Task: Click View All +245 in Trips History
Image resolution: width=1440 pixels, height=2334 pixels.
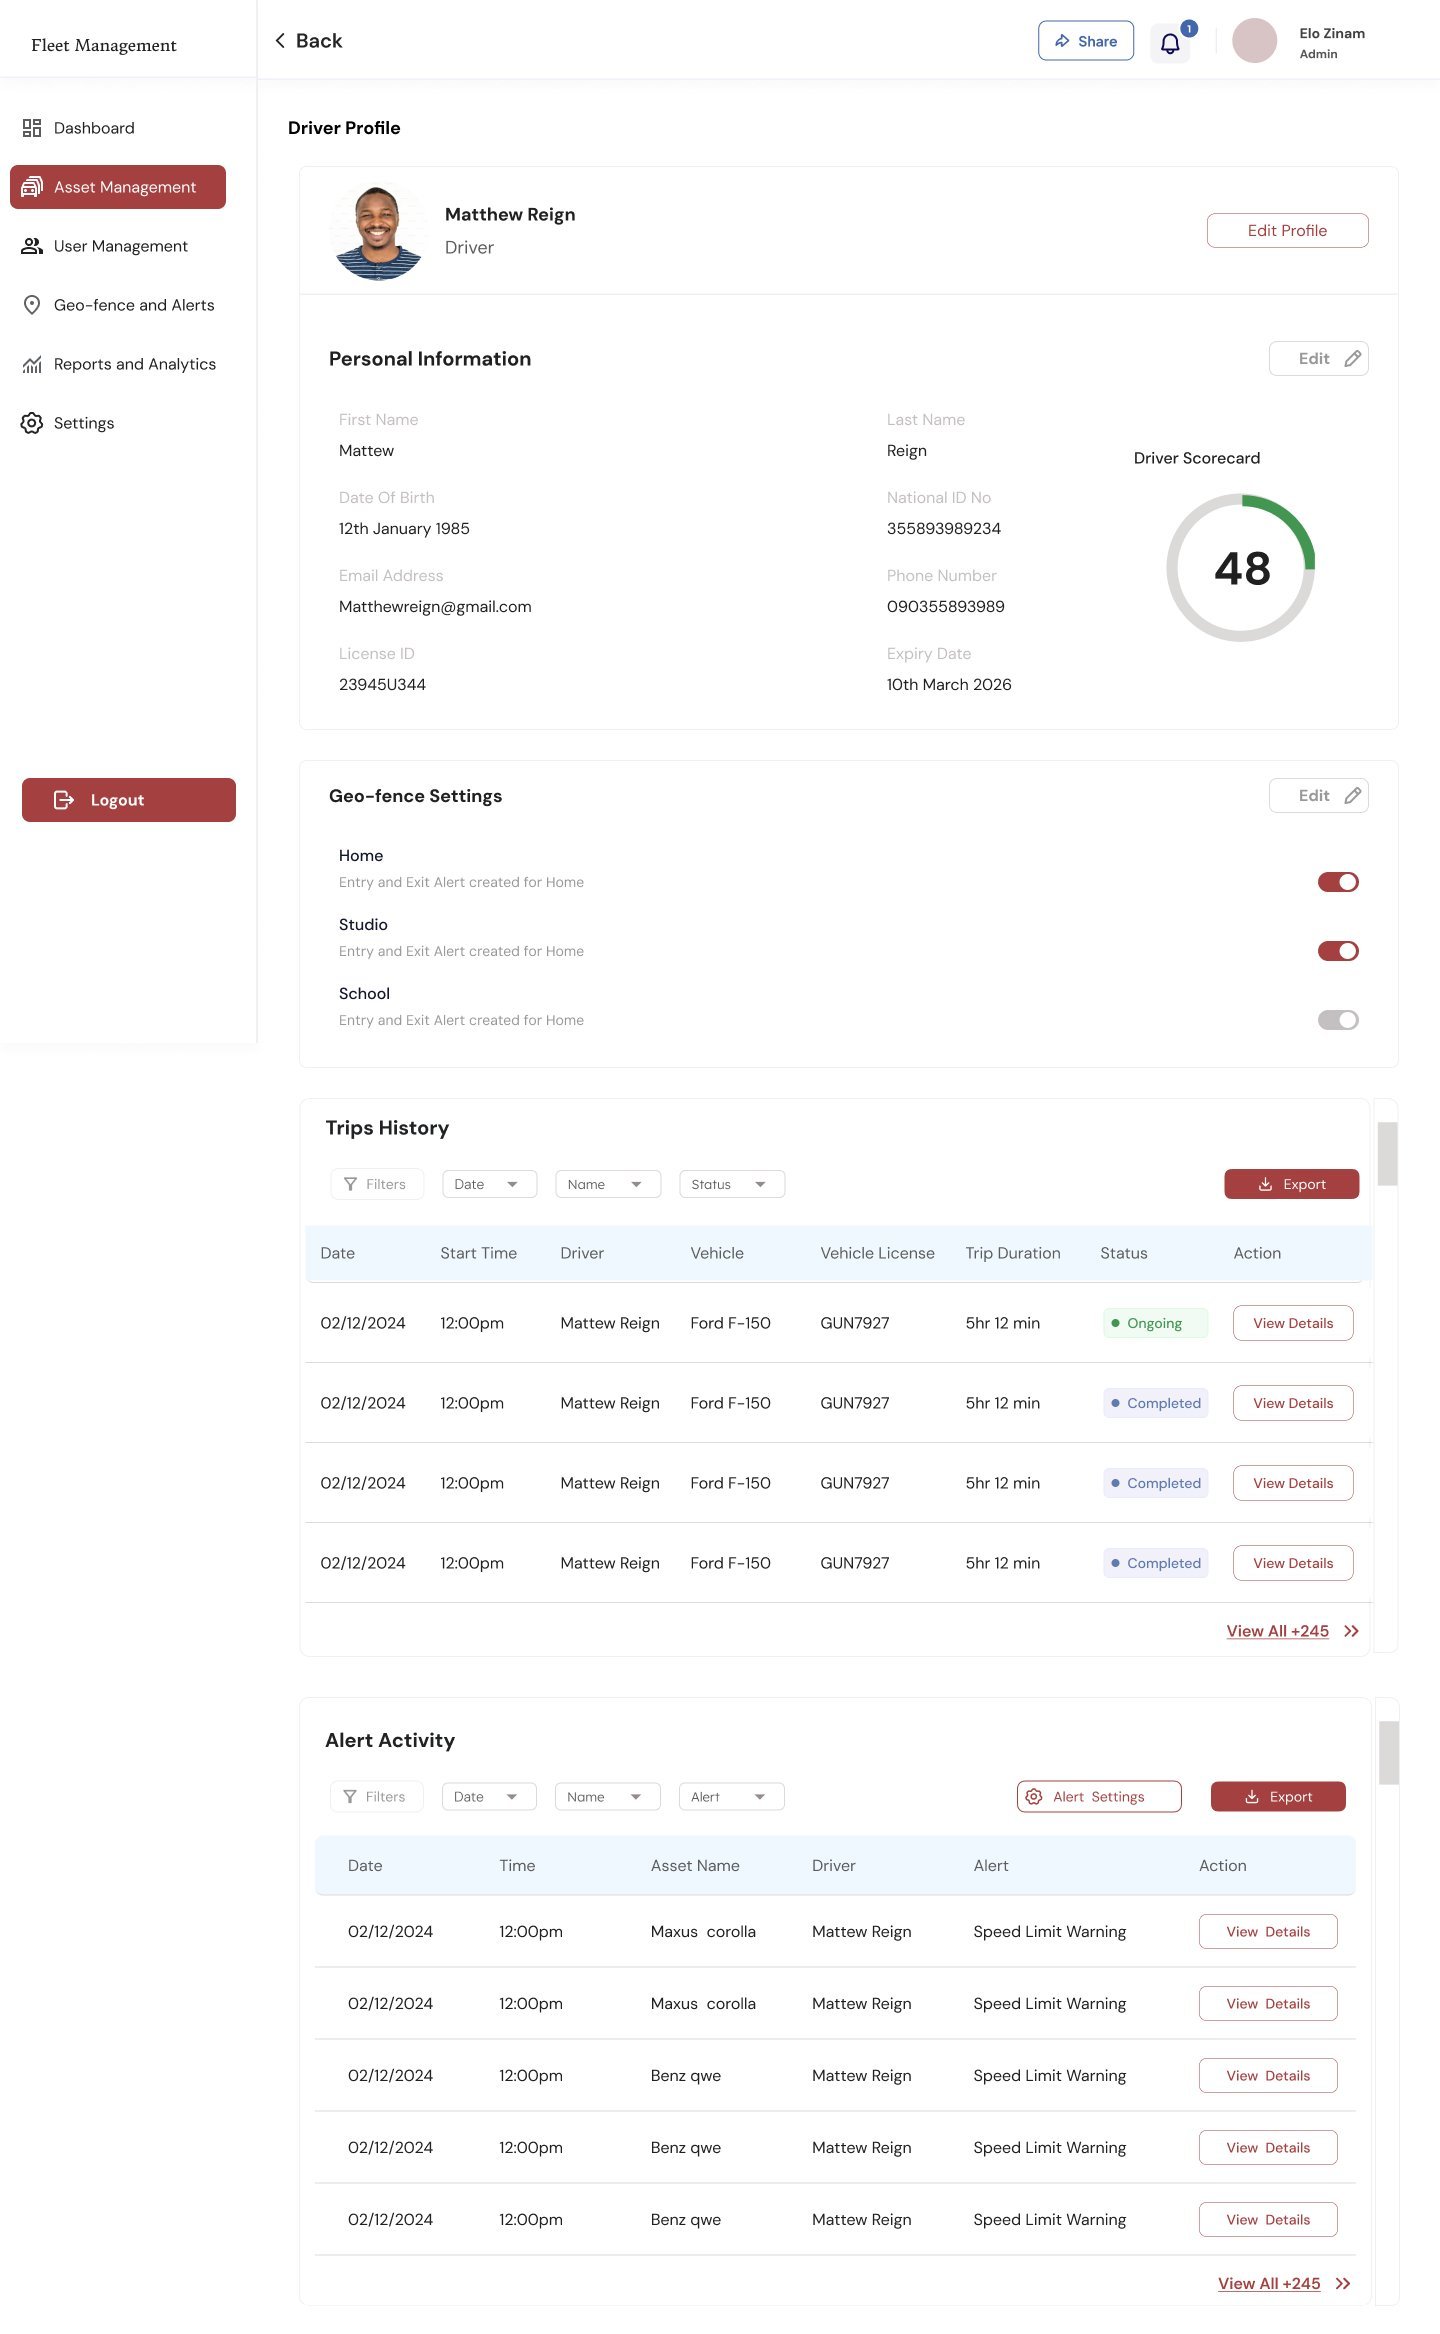Action: click(1278, 1631)
